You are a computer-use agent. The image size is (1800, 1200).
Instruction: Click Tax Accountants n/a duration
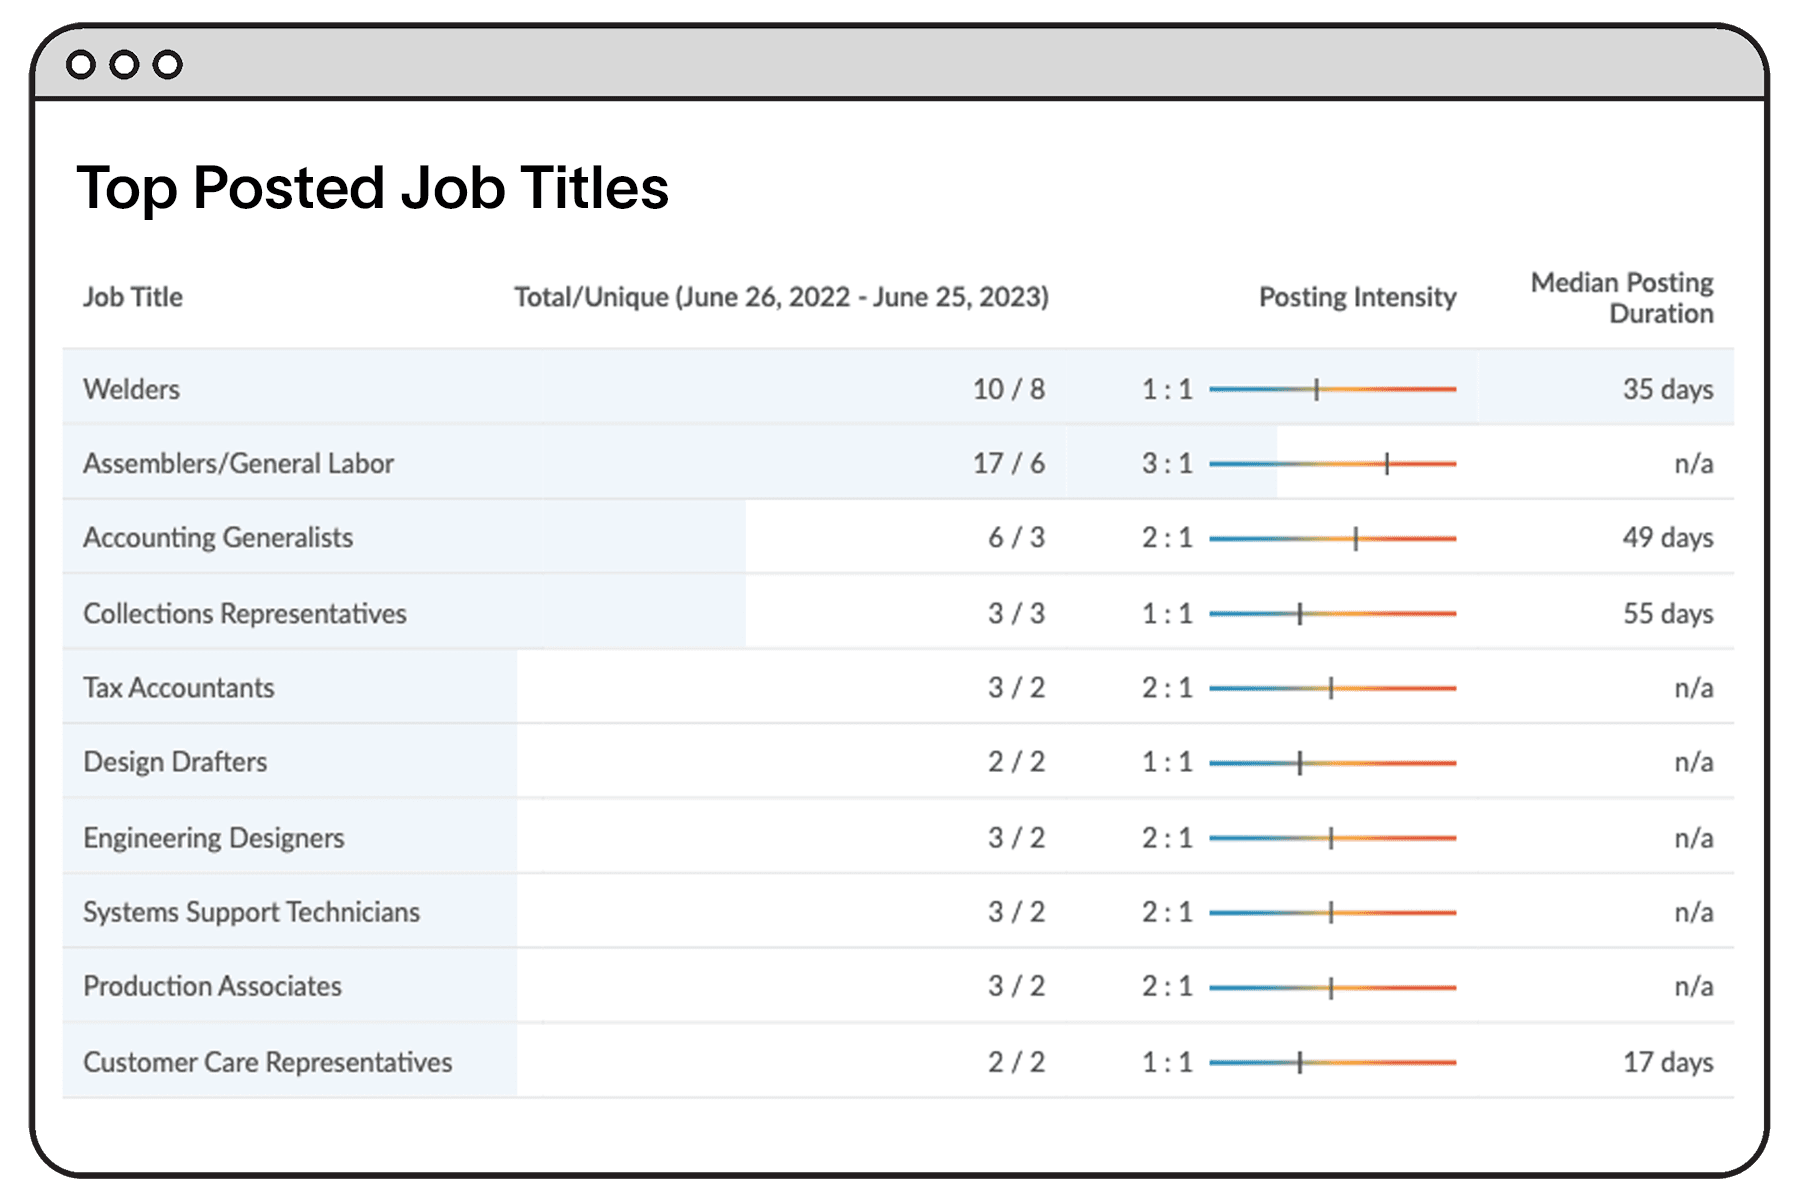click(x=1694, y=688)
